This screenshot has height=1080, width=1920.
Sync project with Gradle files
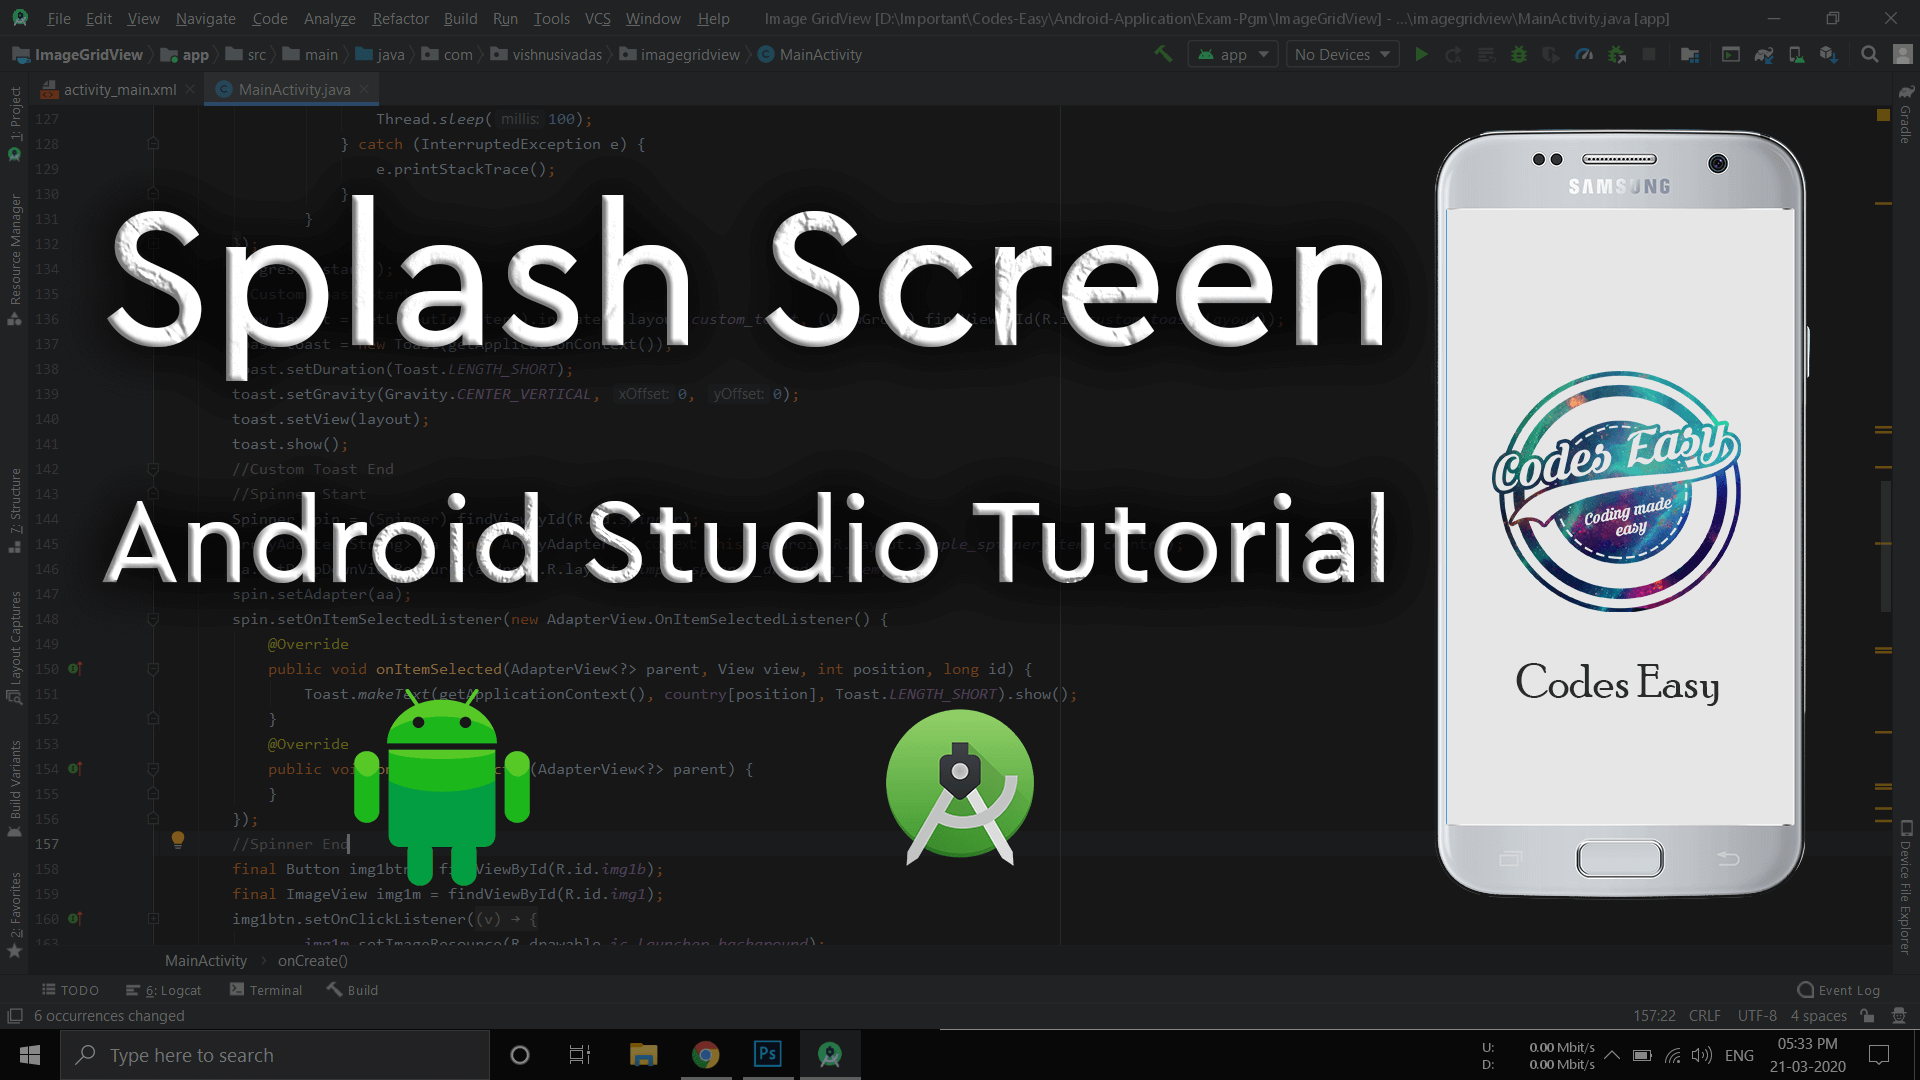coord(1763,54)
